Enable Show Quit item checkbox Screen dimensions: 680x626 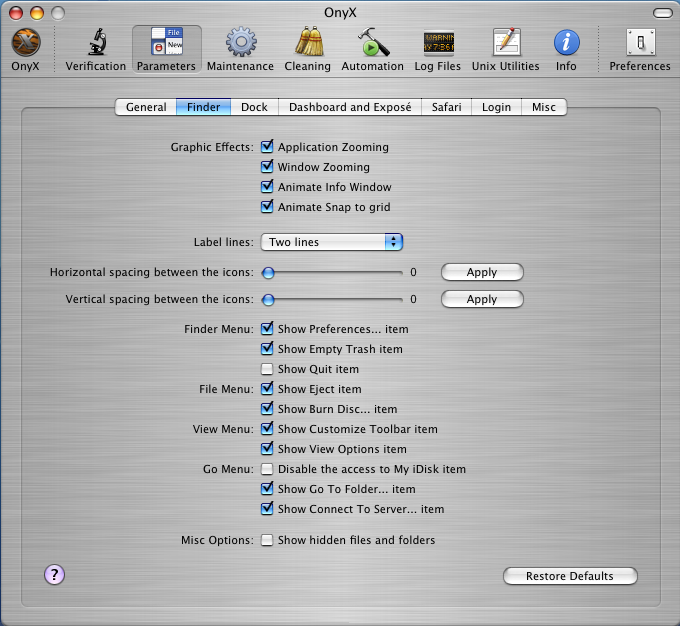(x=267, y=369)
